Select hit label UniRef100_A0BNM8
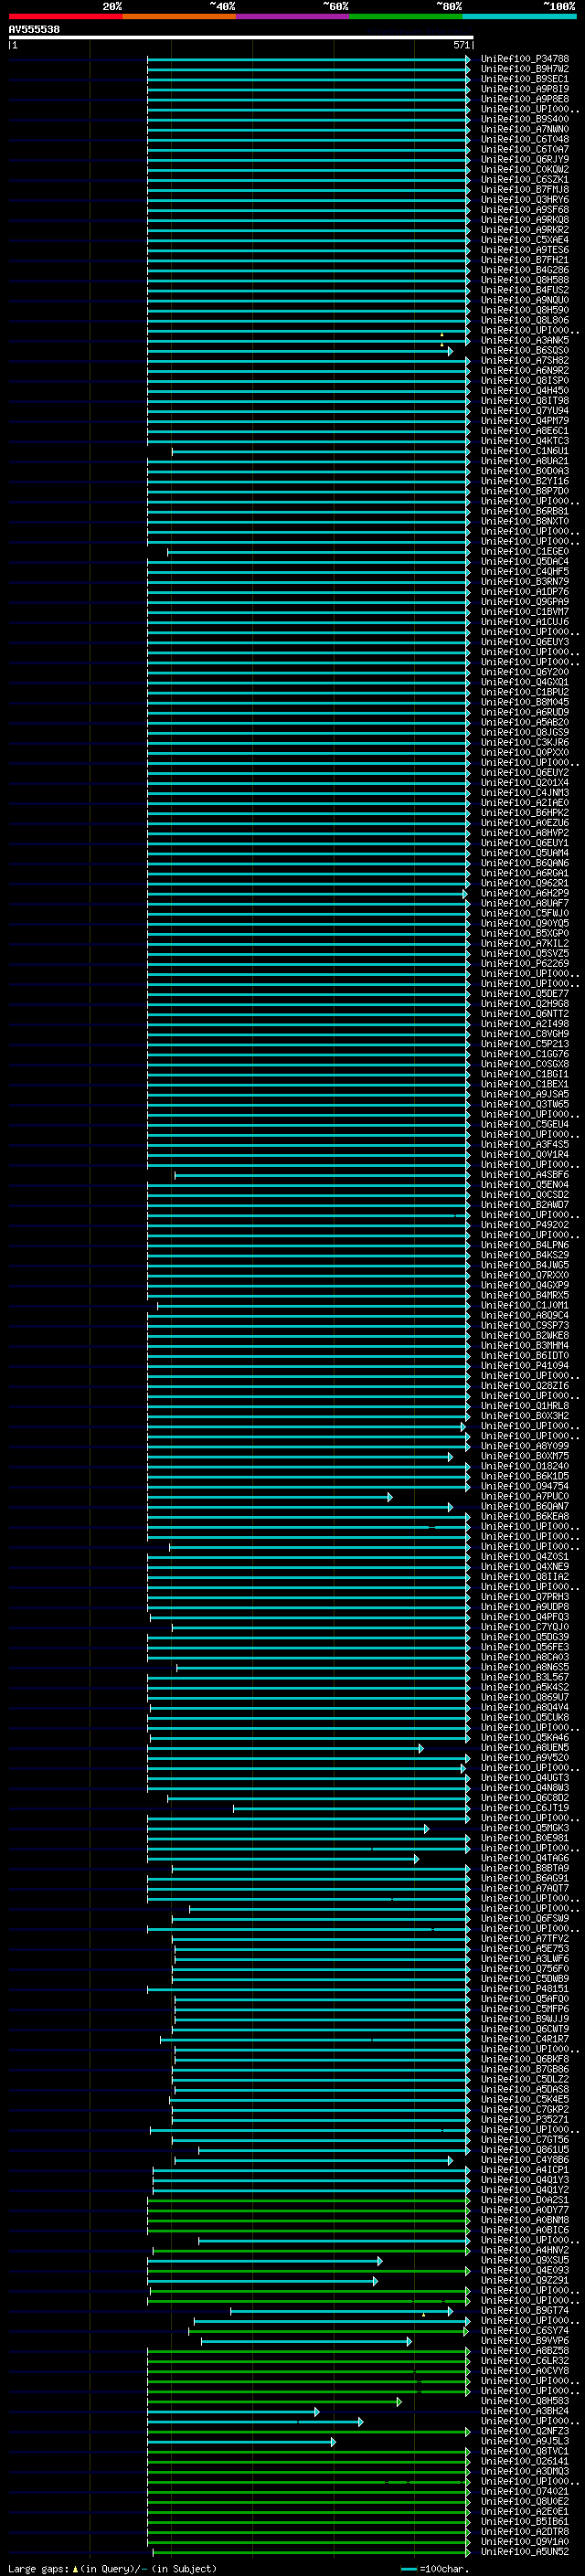 [x=524, y=2220]
